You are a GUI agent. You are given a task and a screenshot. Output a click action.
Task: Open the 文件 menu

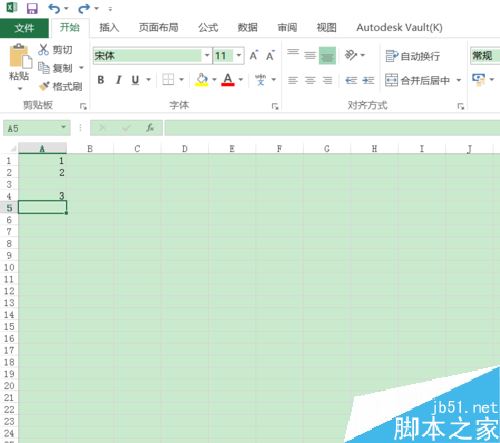click(x=24, y=28)
